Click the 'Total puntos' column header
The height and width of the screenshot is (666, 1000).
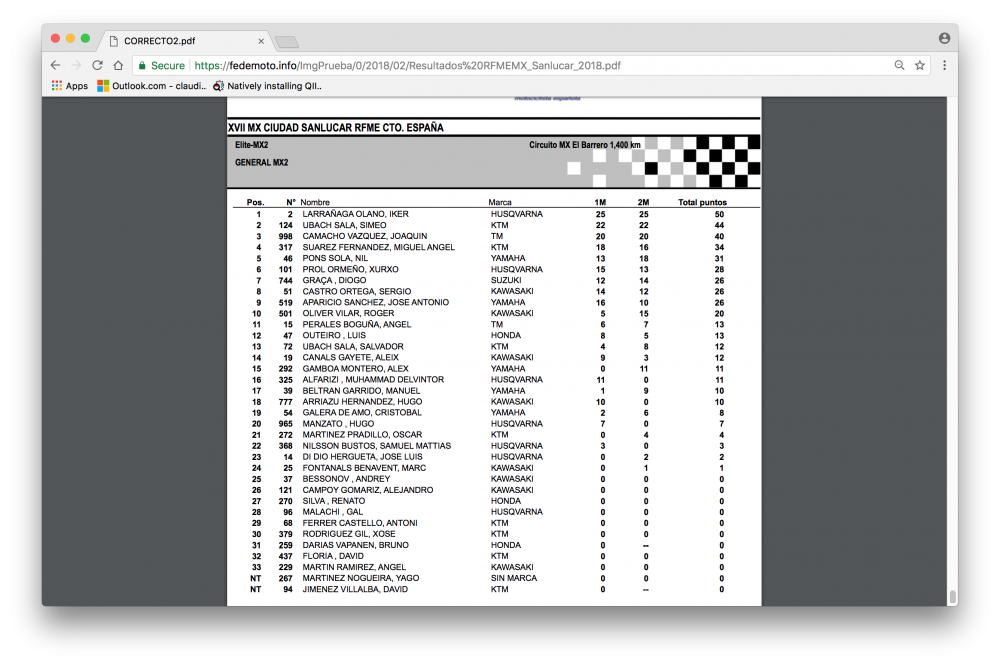[x=702, y=202]
